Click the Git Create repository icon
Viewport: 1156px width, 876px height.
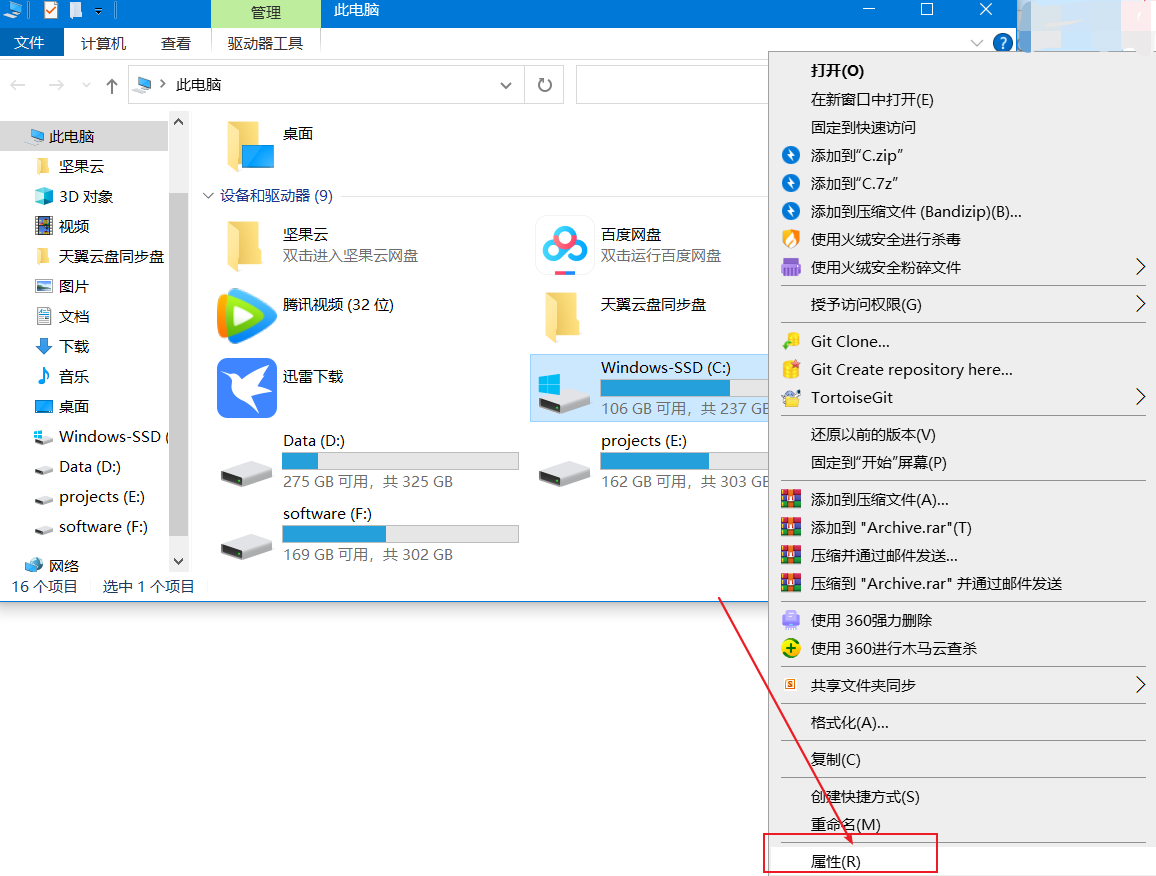click(x=791, y=369)
